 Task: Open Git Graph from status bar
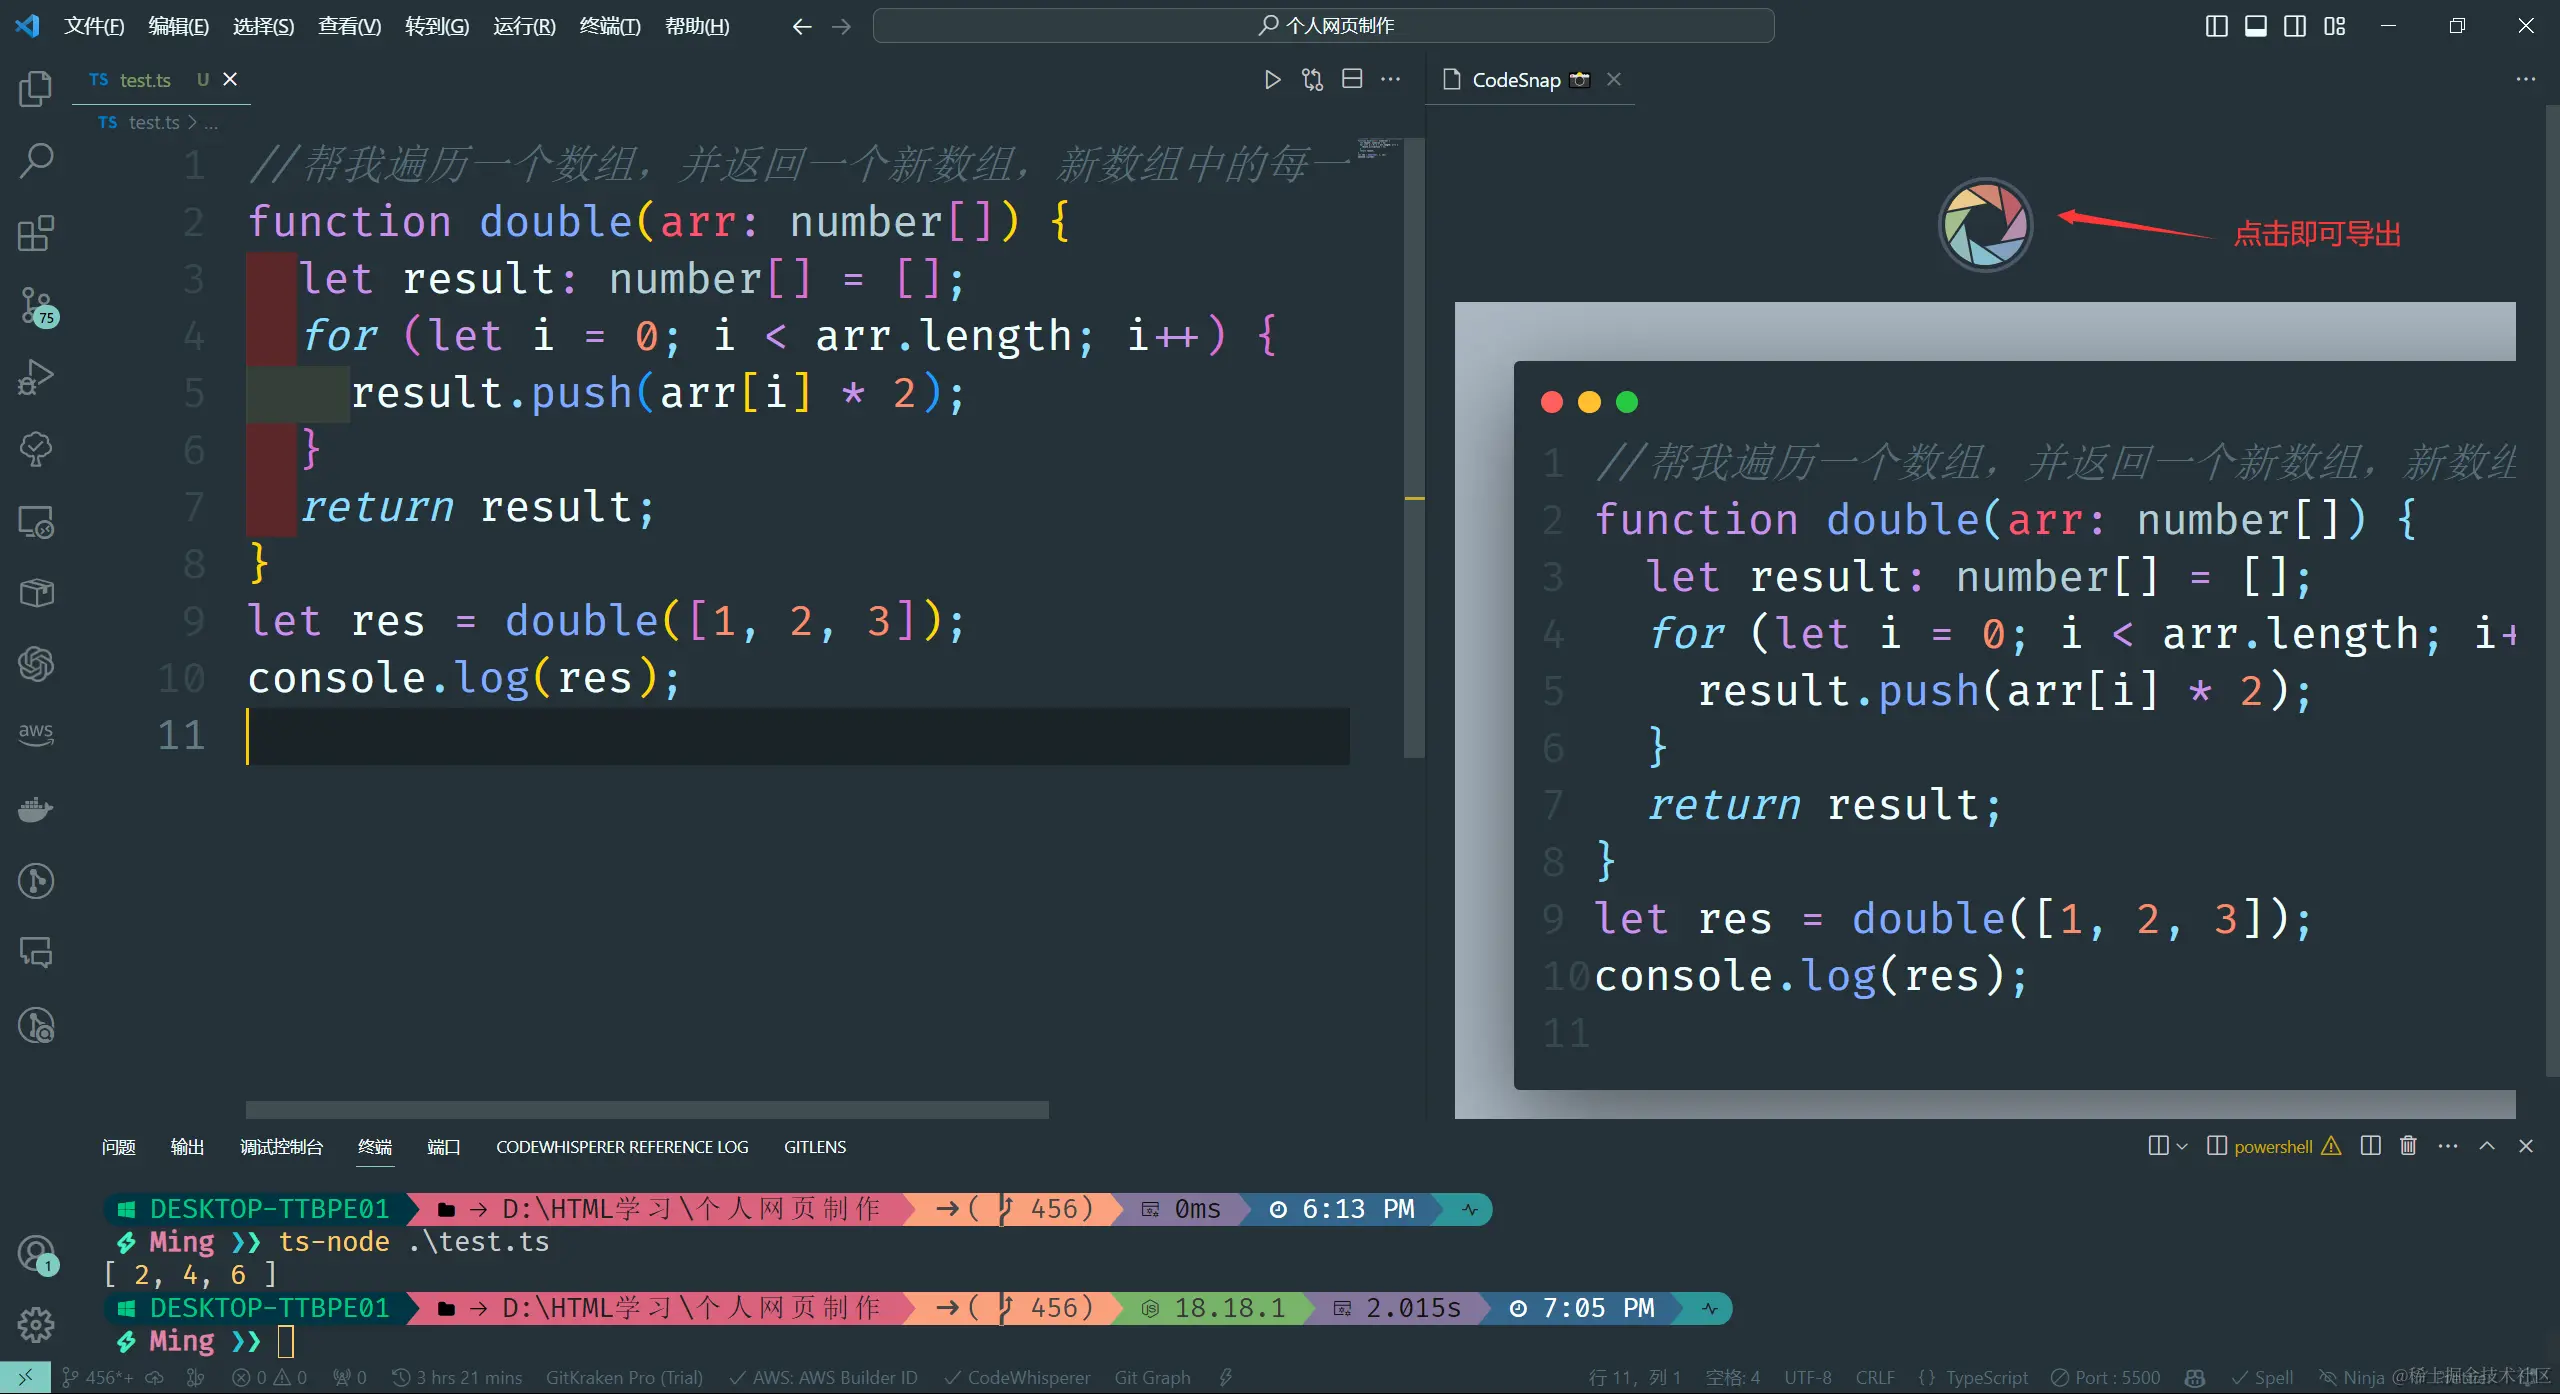click(x=1152, y=1377)
